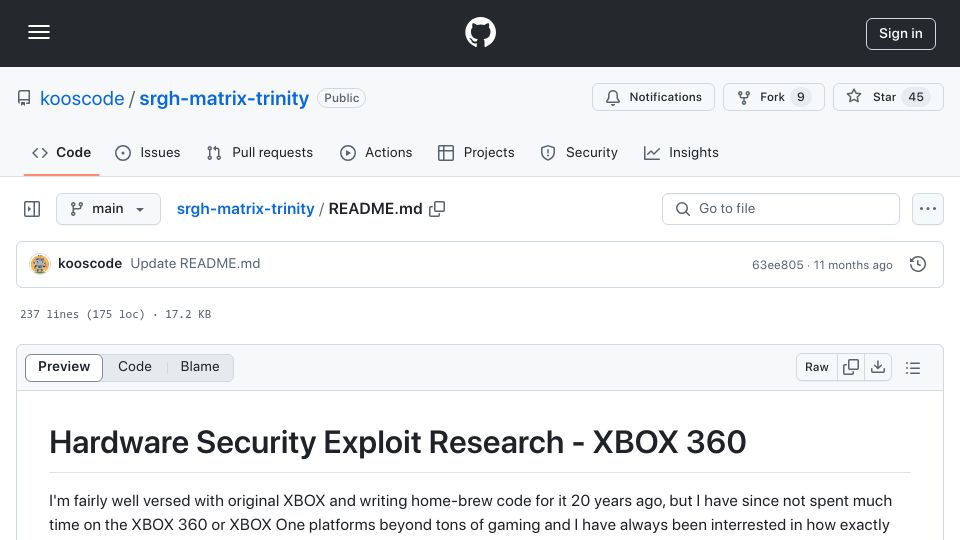The height and width of the screenshot is (540, 960).
Task: Open the Update README.md commit message
Action: pos(195,263)
